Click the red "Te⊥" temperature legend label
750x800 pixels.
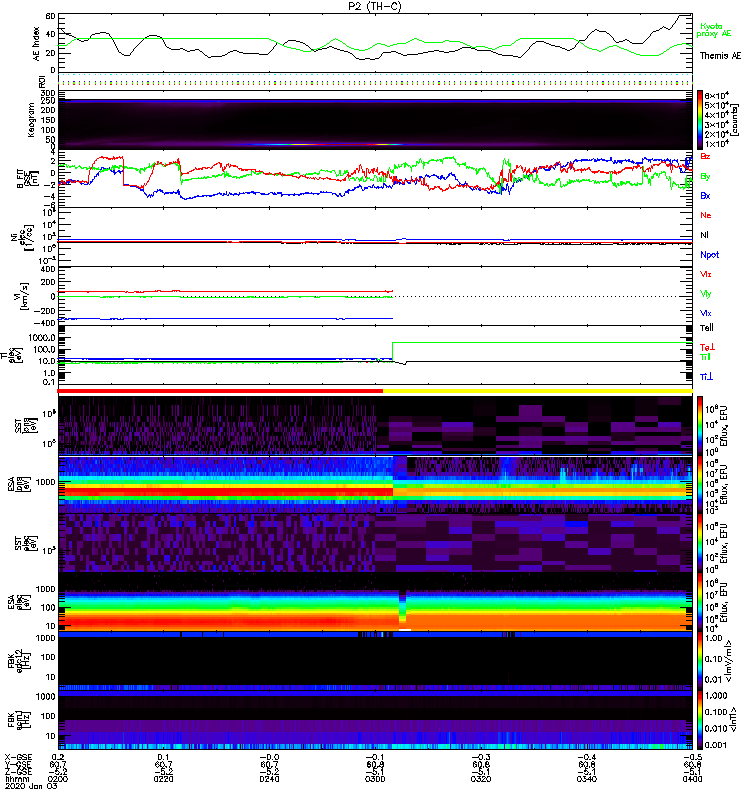(x=707, y=347)
